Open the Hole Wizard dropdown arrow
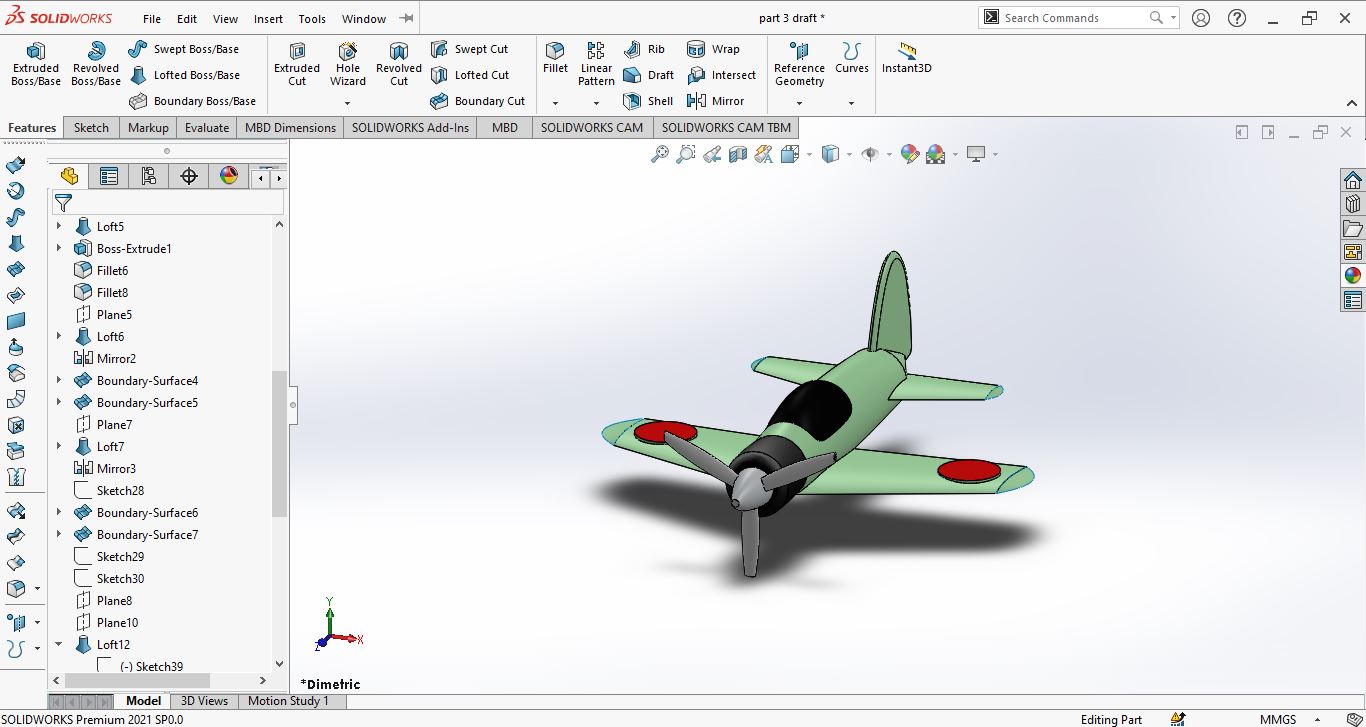 pos(348,103)
